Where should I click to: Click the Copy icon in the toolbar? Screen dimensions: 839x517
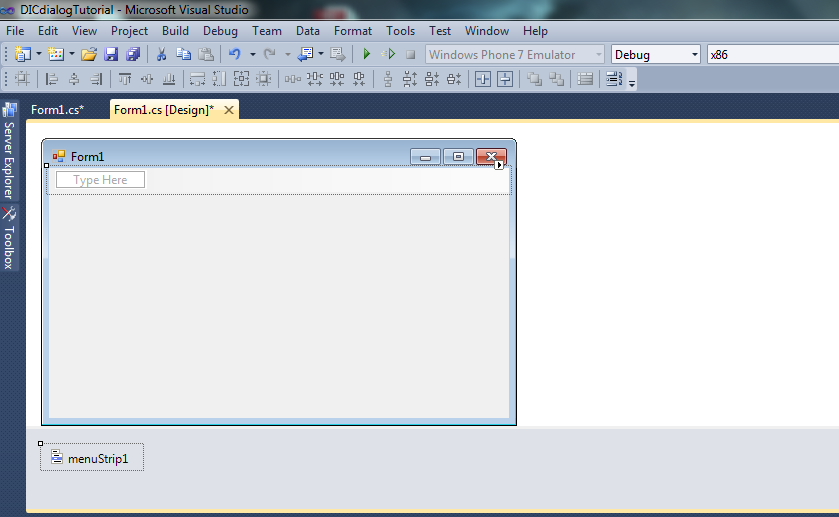point(184,54)
